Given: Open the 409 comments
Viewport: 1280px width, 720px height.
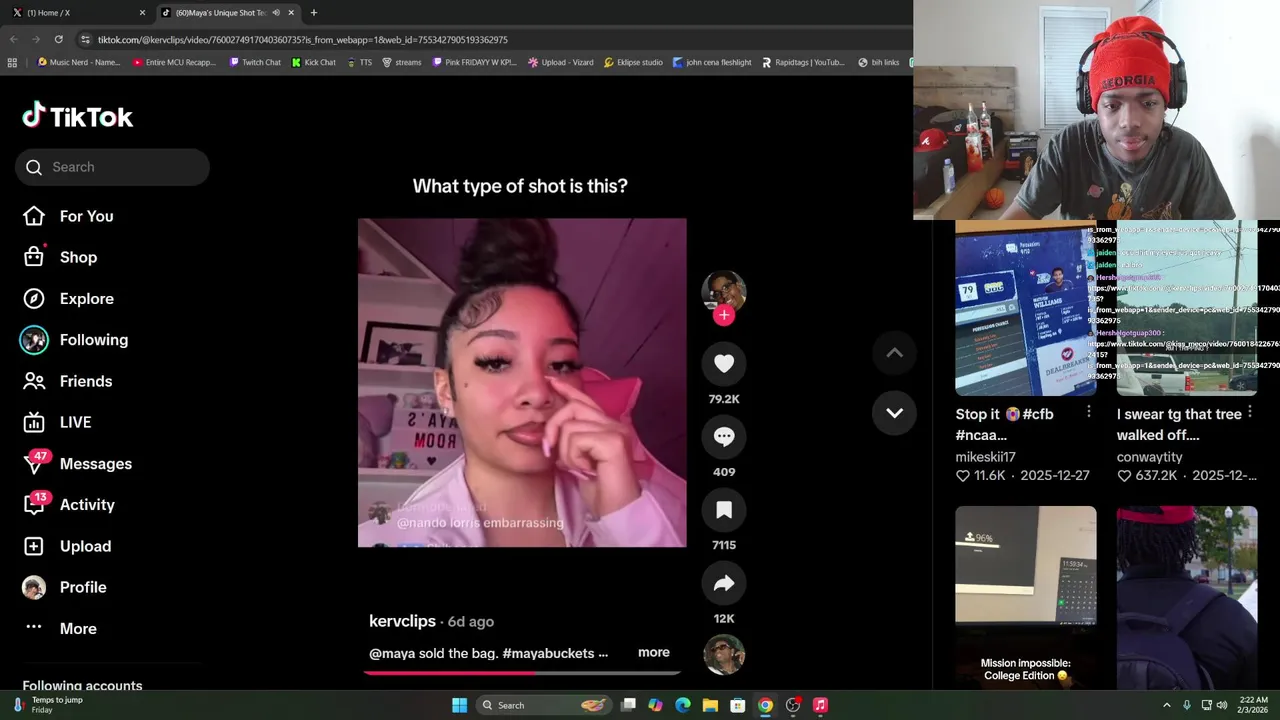Looking at the screenshot, I should coord(724,437).
